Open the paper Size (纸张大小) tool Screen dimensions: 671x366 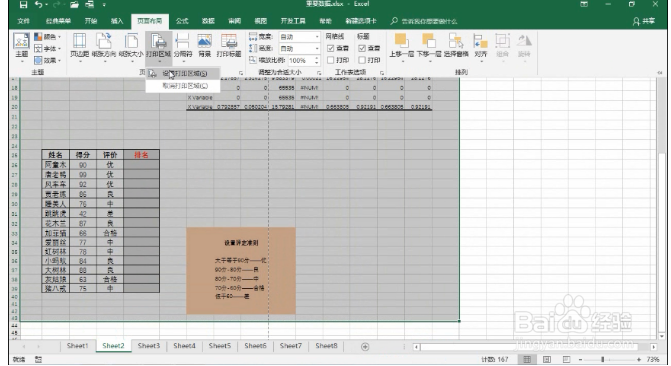131,48
